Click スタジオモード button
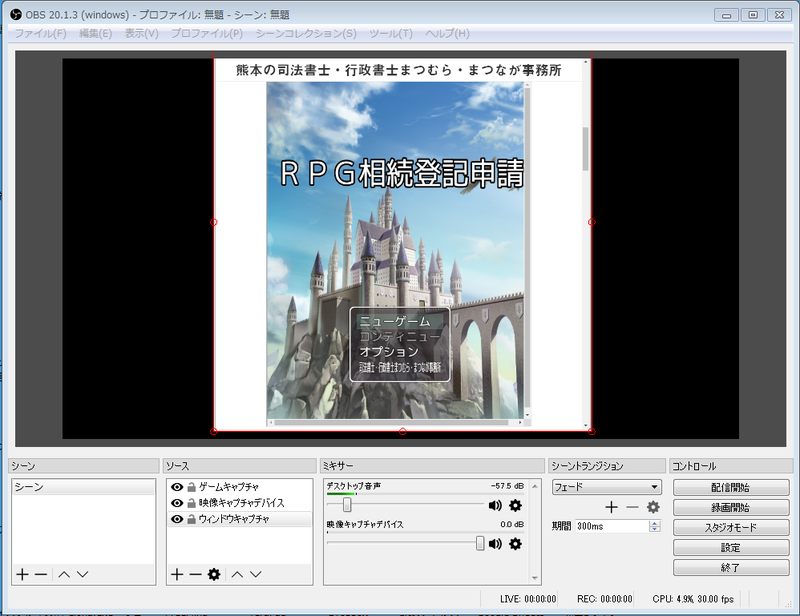This screenshot has height=616, width=800. [x=731, y=527]
